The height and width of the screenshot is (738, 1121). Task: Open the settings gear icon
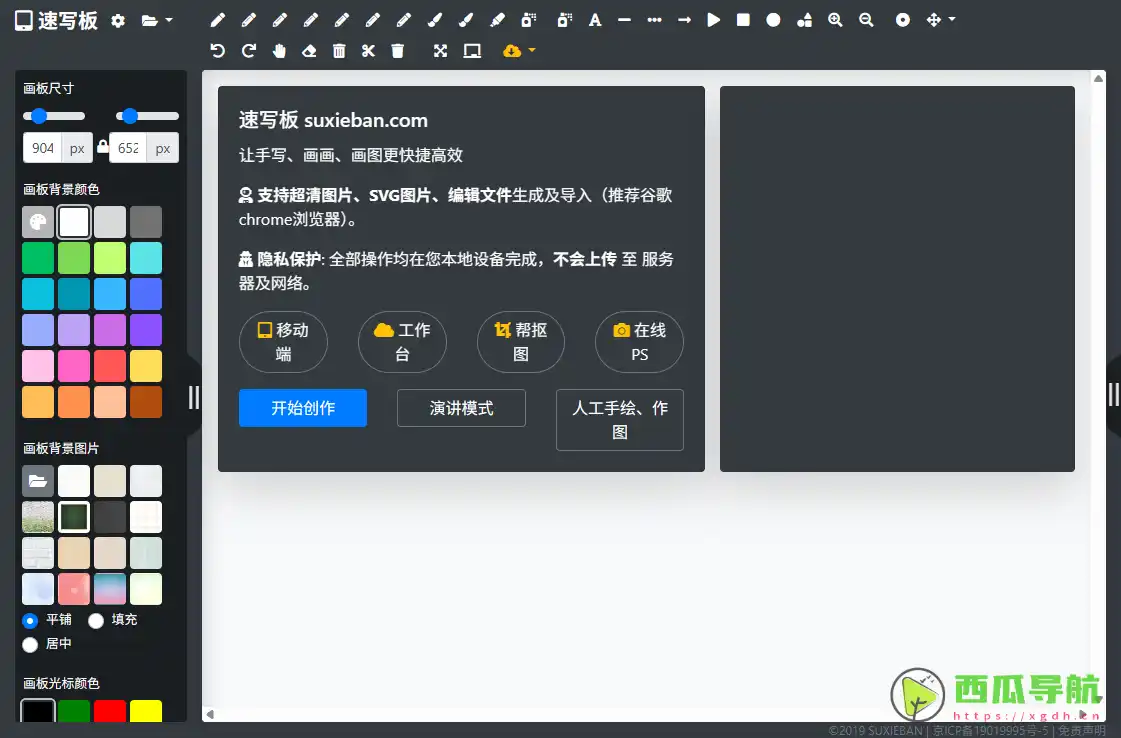117,20
